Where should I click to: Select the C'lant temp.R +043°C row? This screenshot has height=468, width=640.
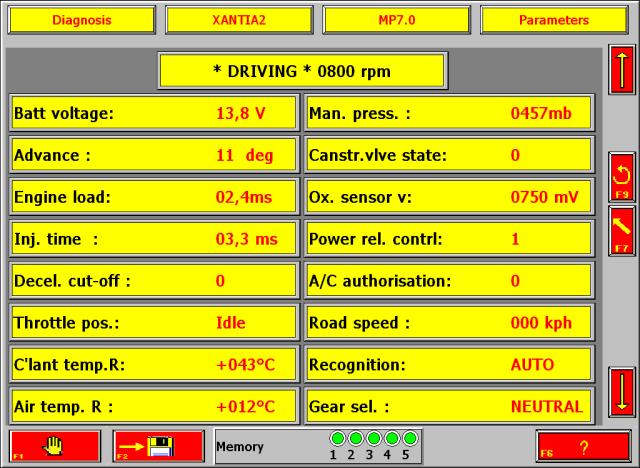pos(154,364)
